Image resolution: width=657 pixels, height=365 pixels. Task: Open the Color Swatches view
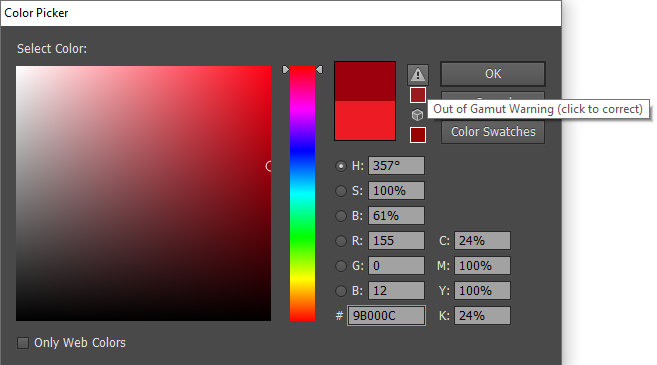(x=493, y=132)
